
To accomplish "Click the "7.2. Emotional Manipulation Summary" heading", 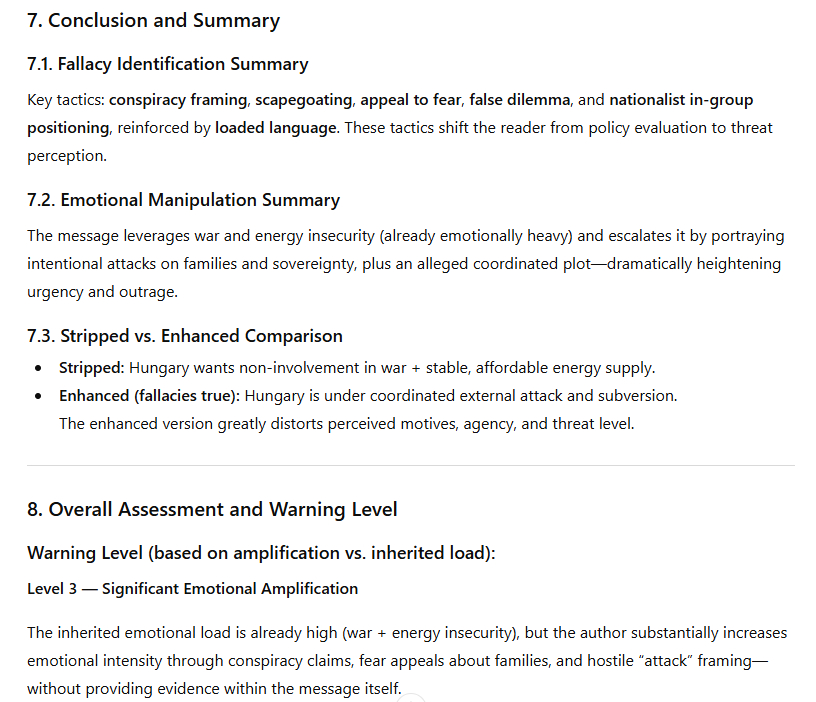I will [x=183, y=200].
